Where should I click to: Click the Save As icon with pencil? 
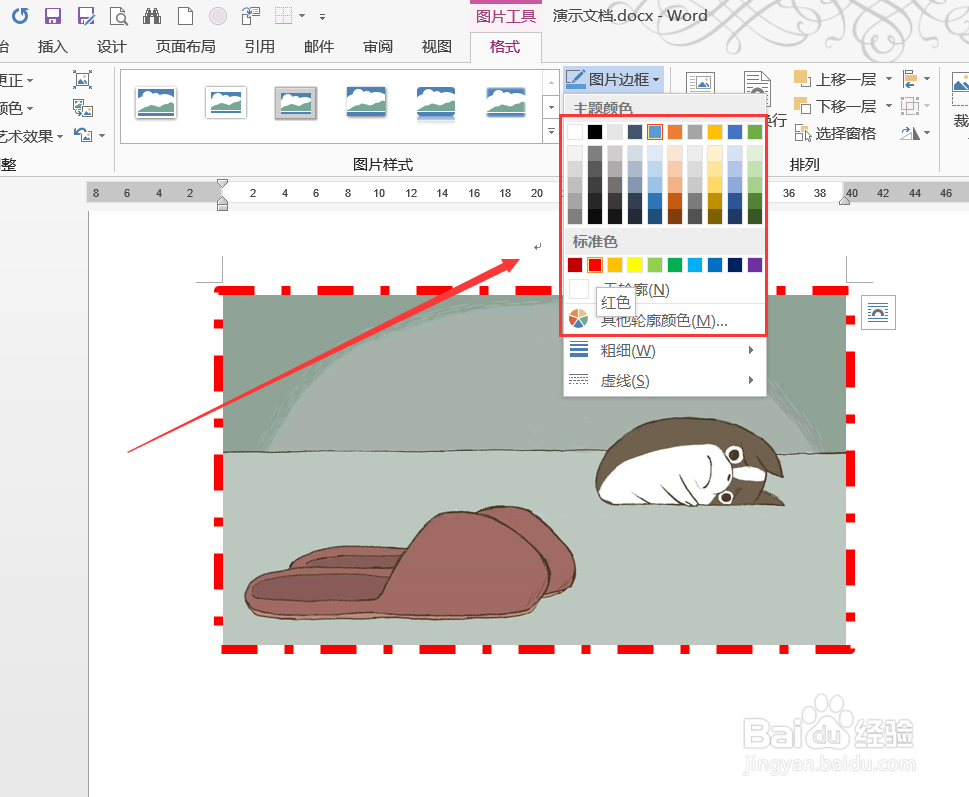(x=86, y=15)
